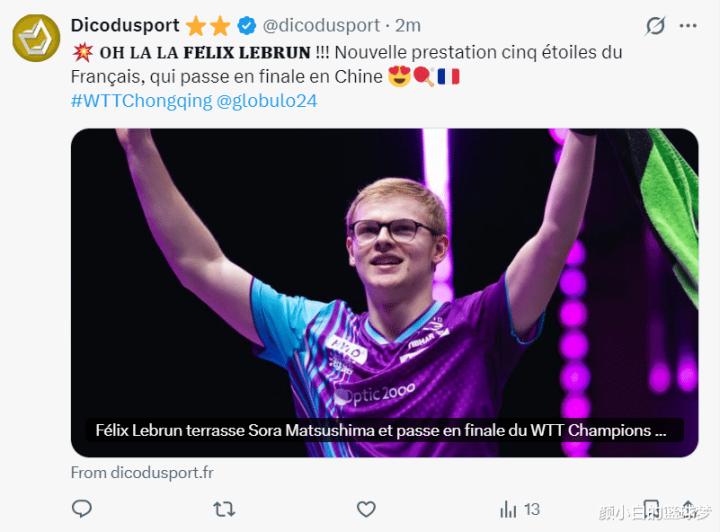Click the Grok slashed-circle icon
Image resolution: width=720 pixels, height=532 pixels.
(655, 26)
